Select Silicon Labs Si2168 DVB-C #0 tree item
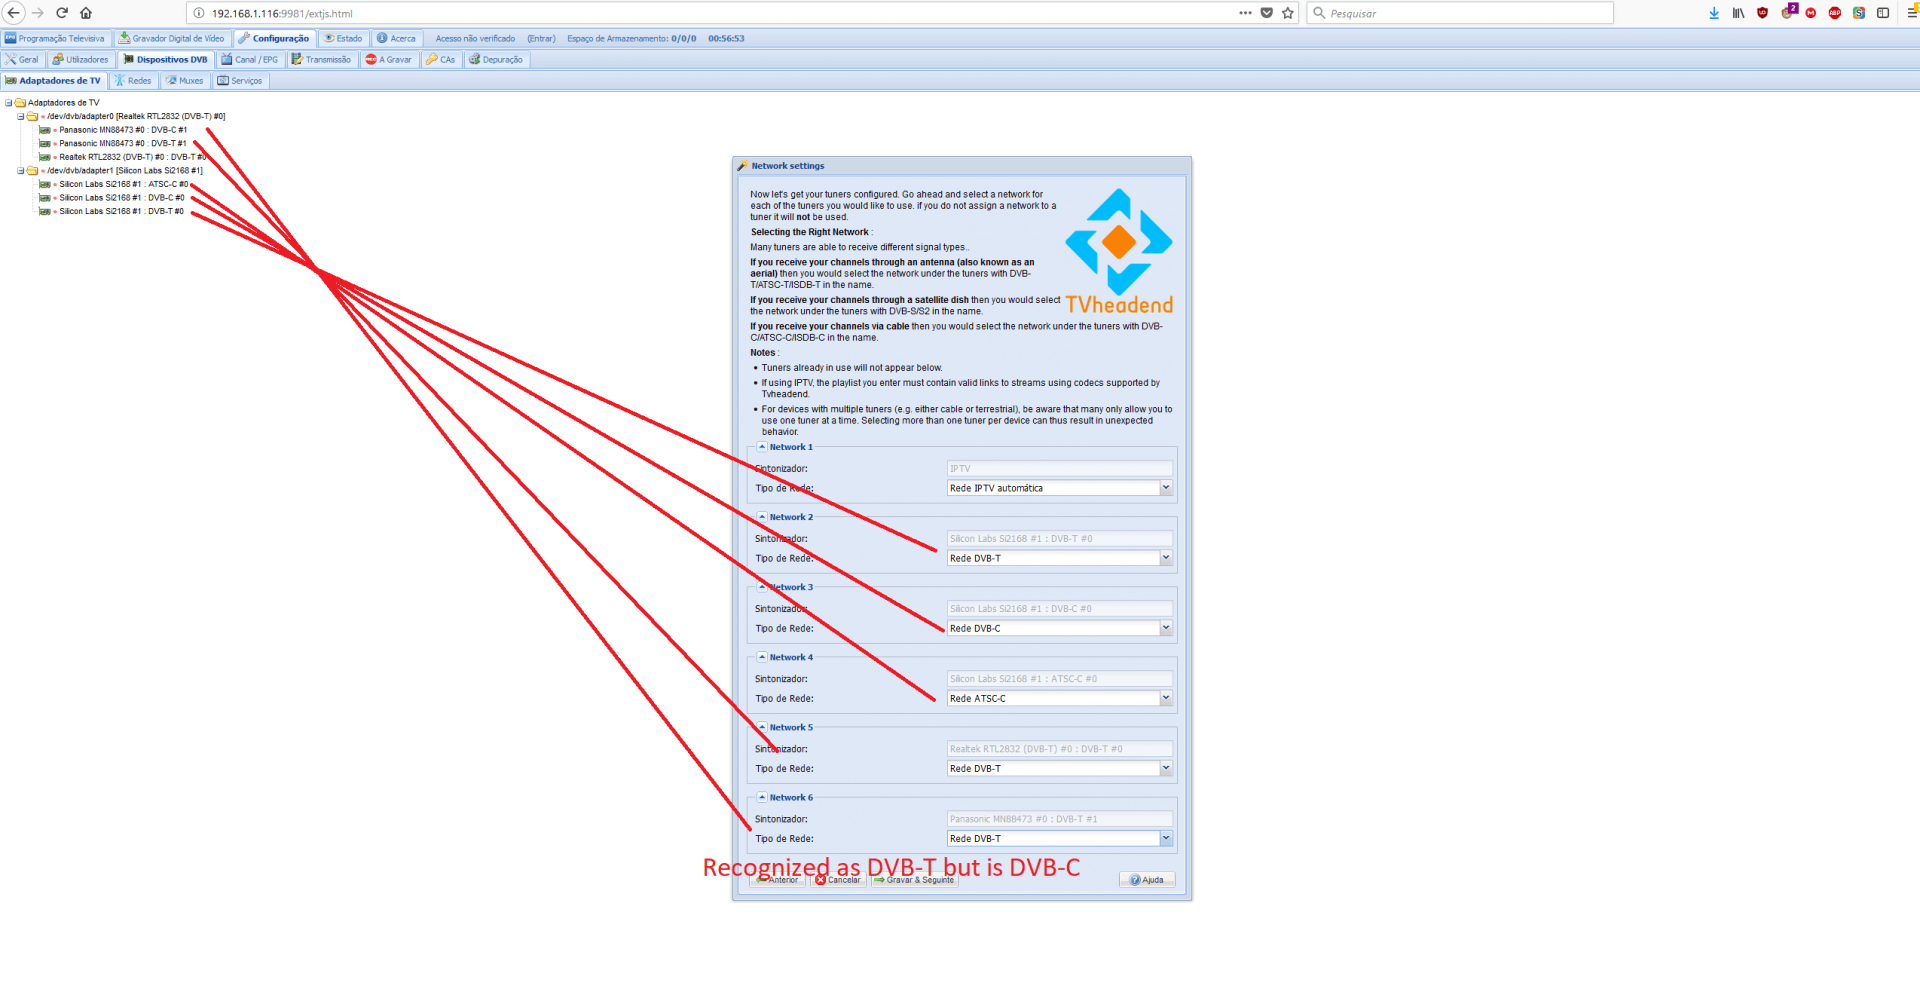The height and width of the screenshot is (1004, 1920). pyautogui.click(x=120, y=198)
